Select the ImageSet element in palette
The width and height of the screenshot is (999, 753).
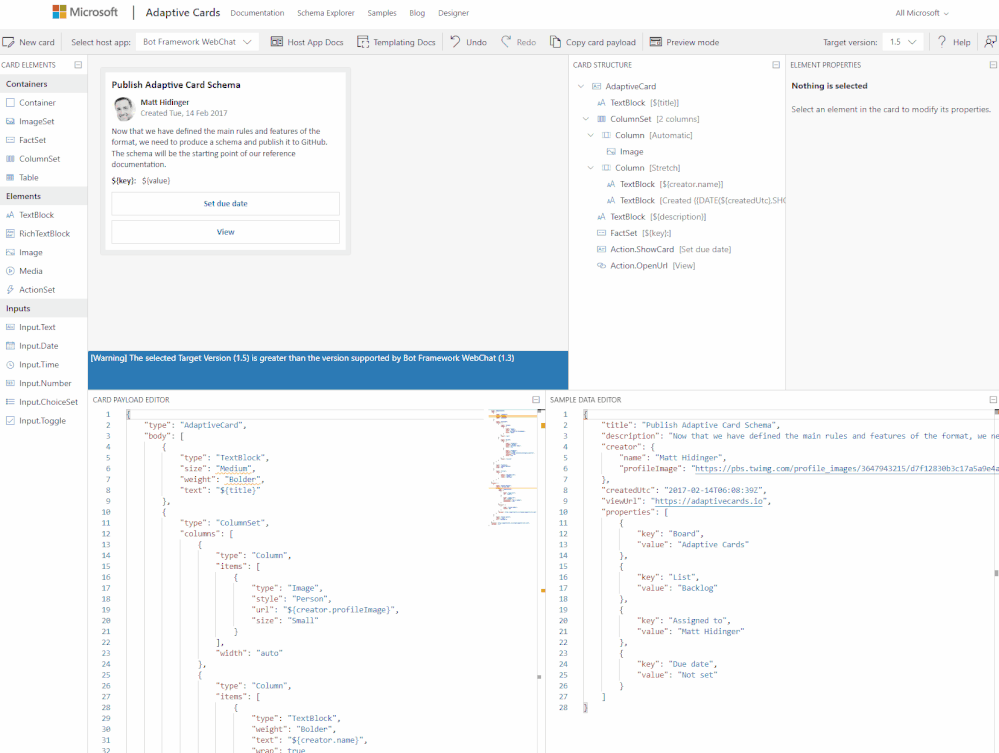(x=43, y=121)
